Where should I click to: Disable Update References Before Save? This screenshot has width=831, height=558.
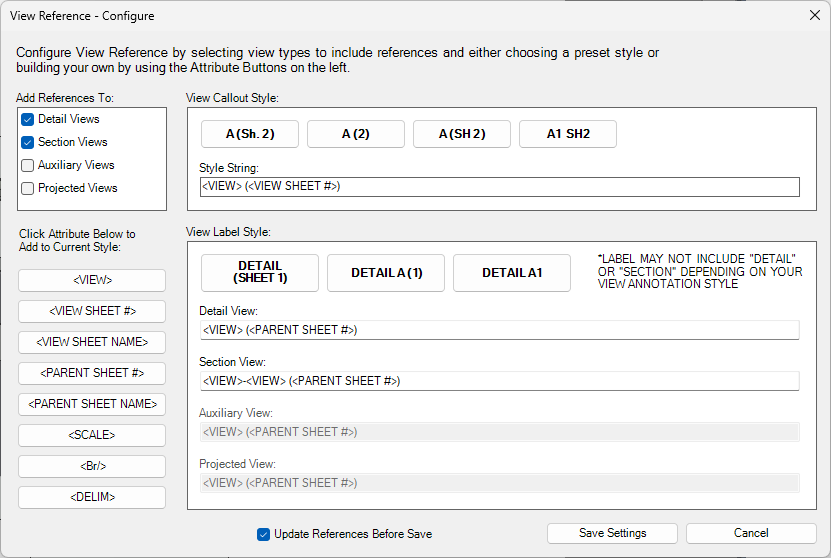[x=264, y=534]
